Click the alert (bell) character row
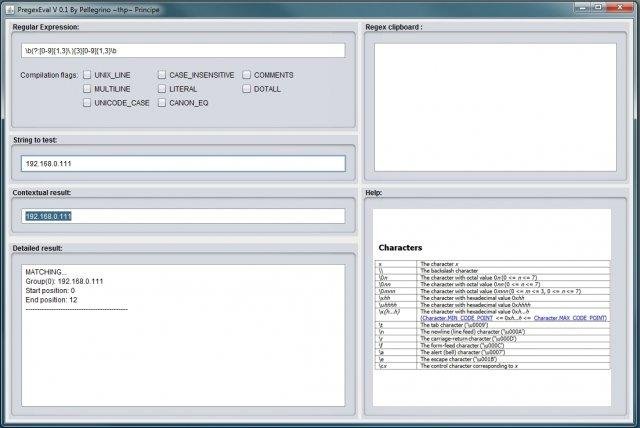Image resolution: width=640 pixels, height=428 pixels. (492, 352)
